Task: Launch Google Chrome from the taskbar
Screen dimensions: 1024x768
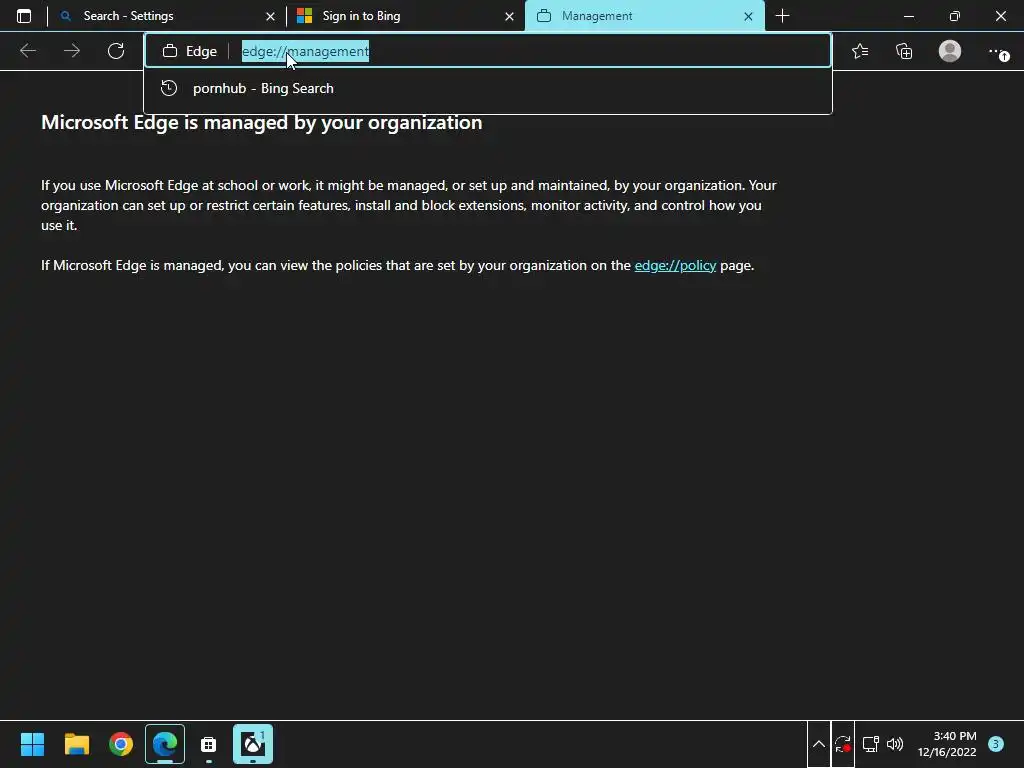Action: [x=121, y=744]
